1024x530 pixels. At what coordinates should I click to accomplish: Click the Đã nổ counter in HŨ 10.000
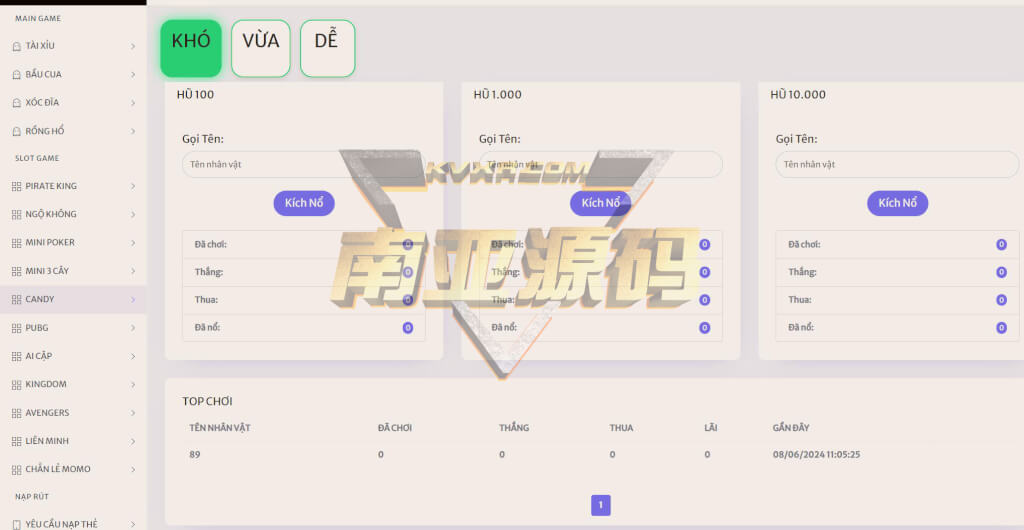(1001, 328)
